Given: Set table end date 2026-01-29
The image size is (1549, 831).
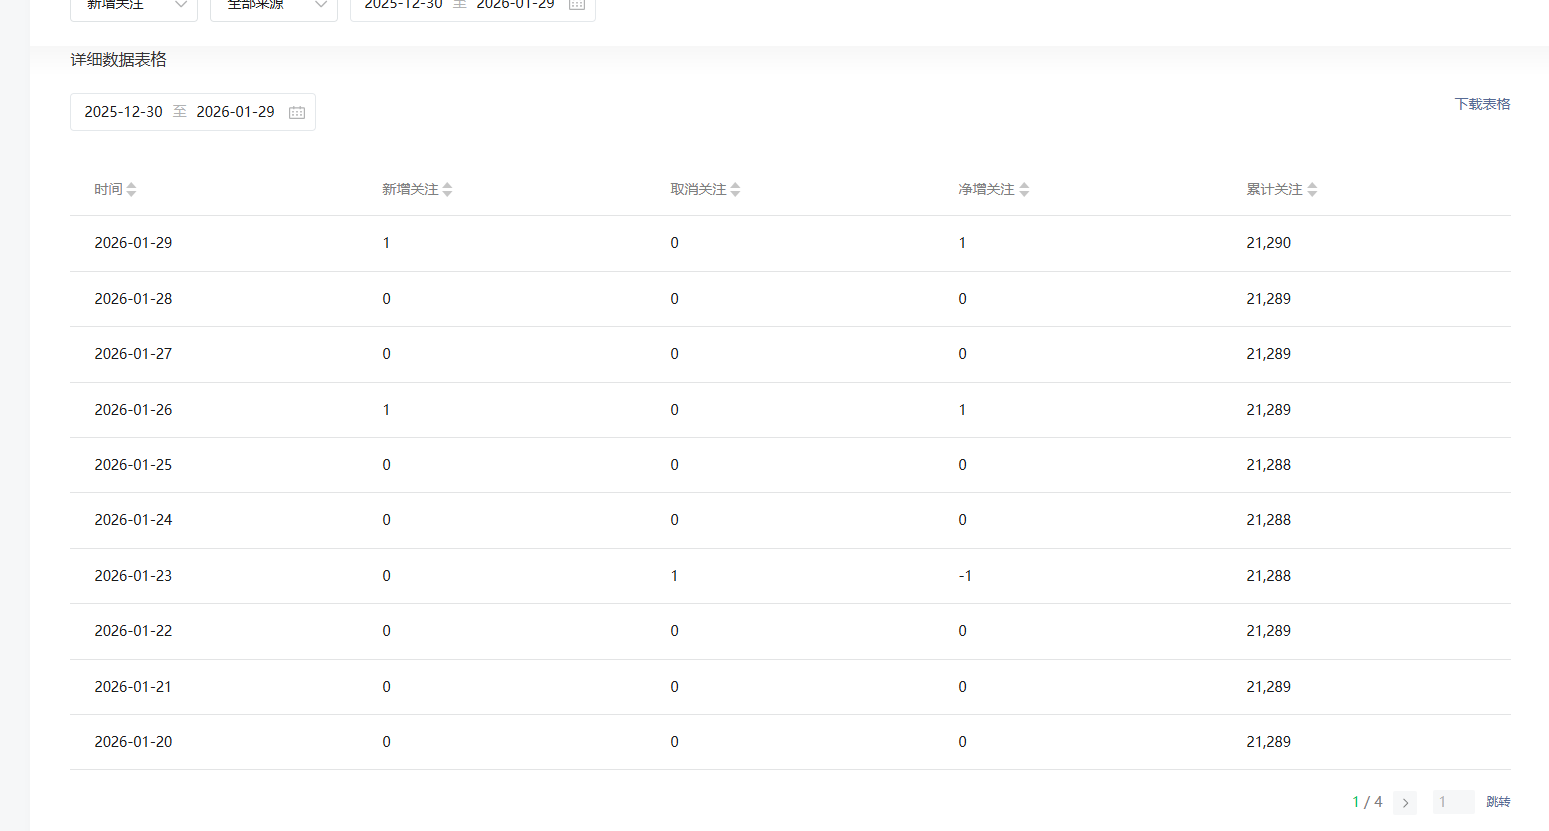Looking at the screenshot, I should point(235,112).
